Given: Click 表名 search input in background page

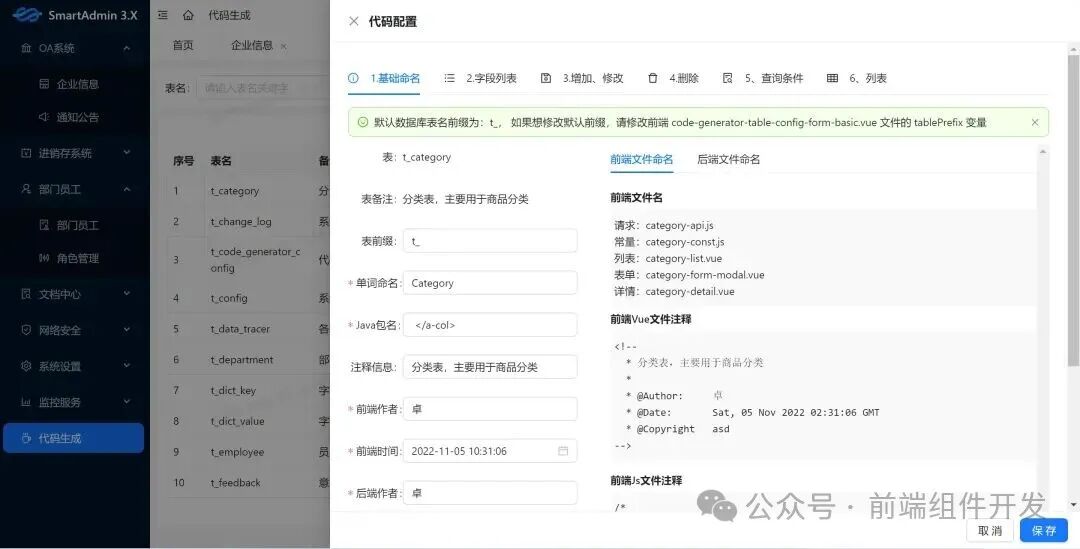Looking at the screenshot, I should (x=263, y=88).
